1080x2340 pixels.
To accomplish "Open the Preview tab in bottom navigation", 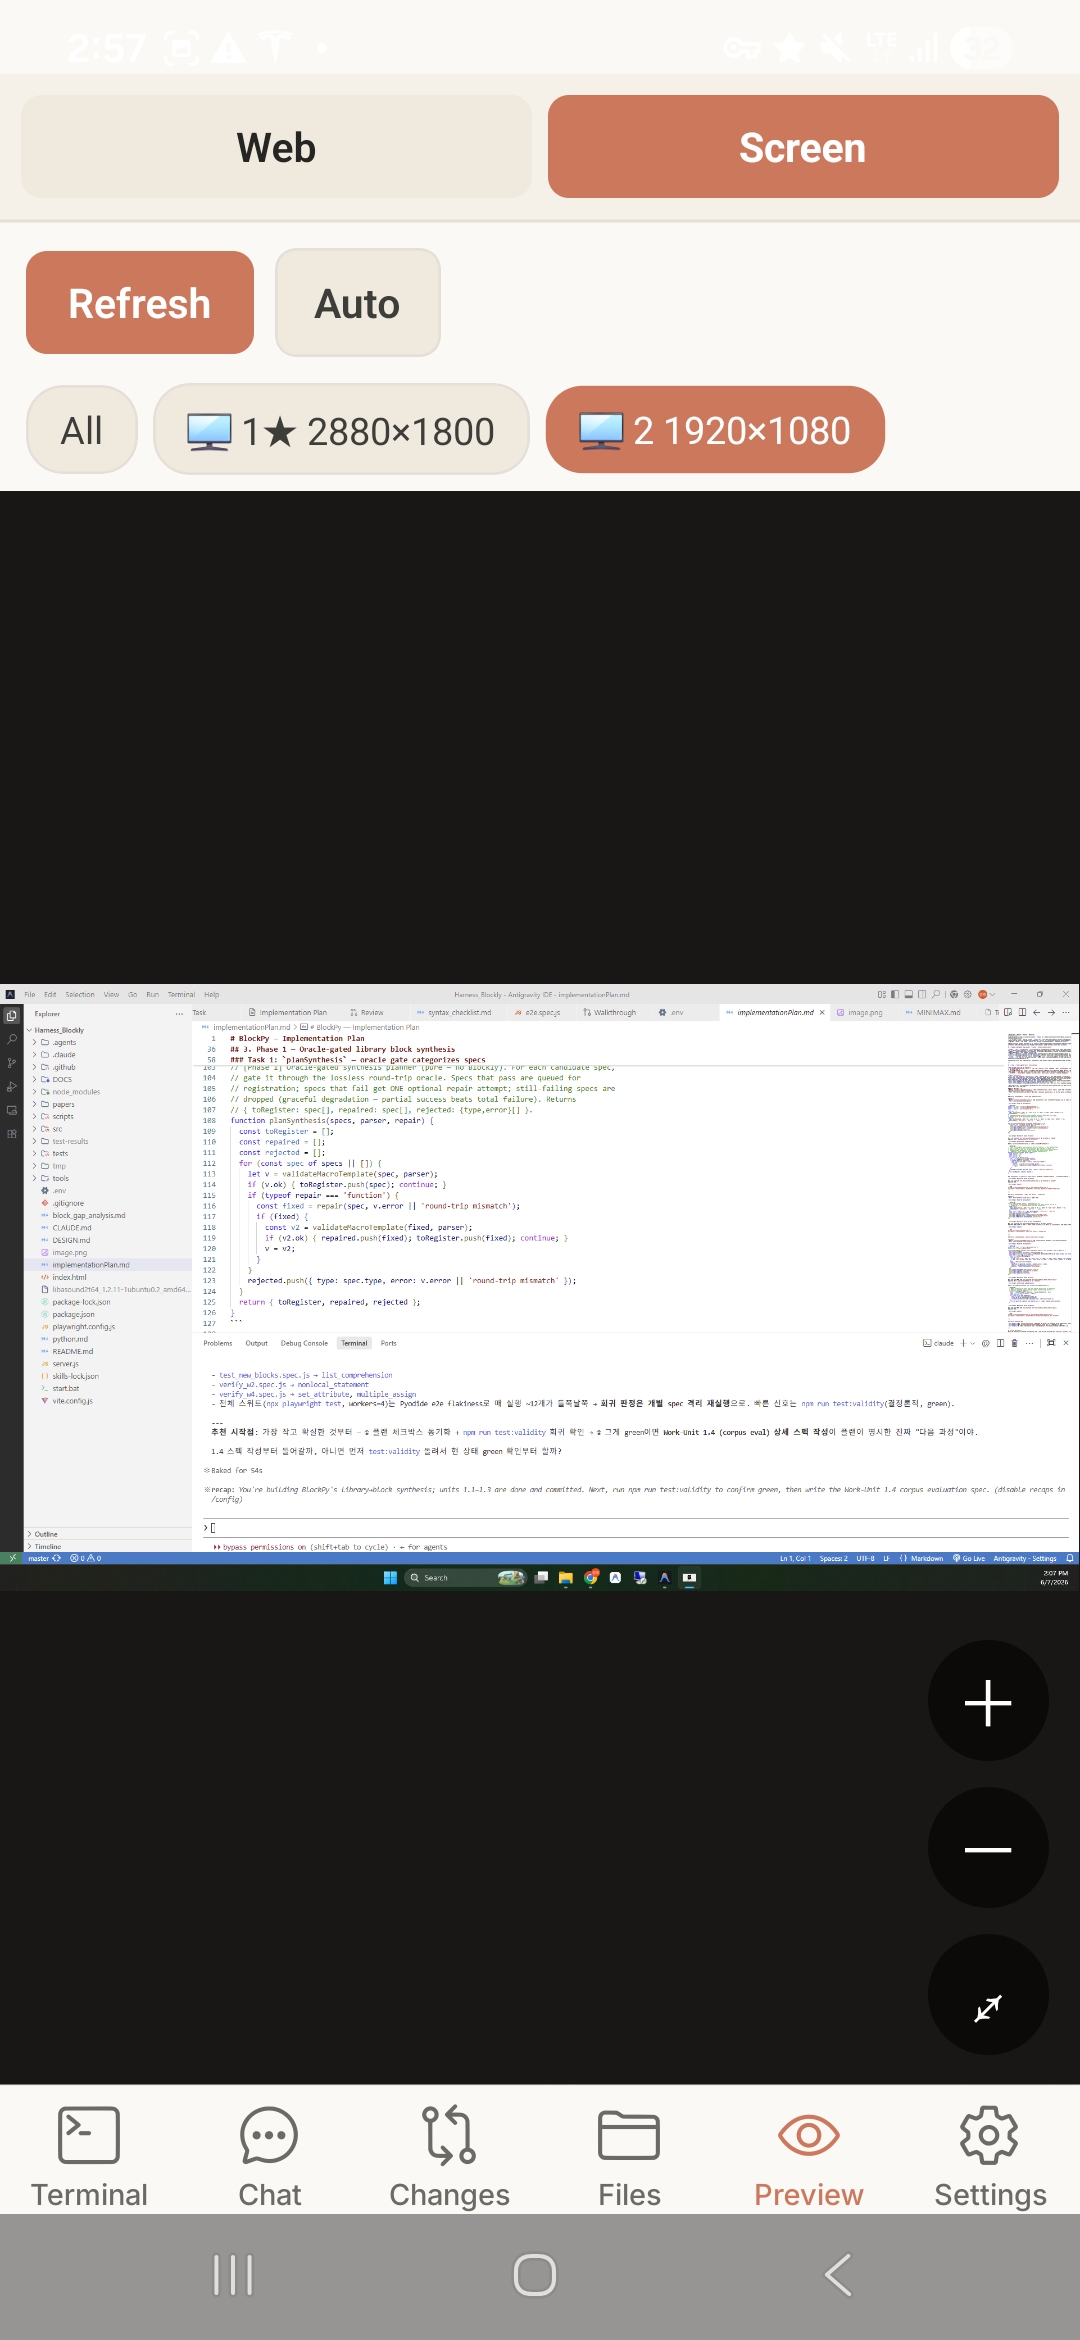I will pos(808,2158).
